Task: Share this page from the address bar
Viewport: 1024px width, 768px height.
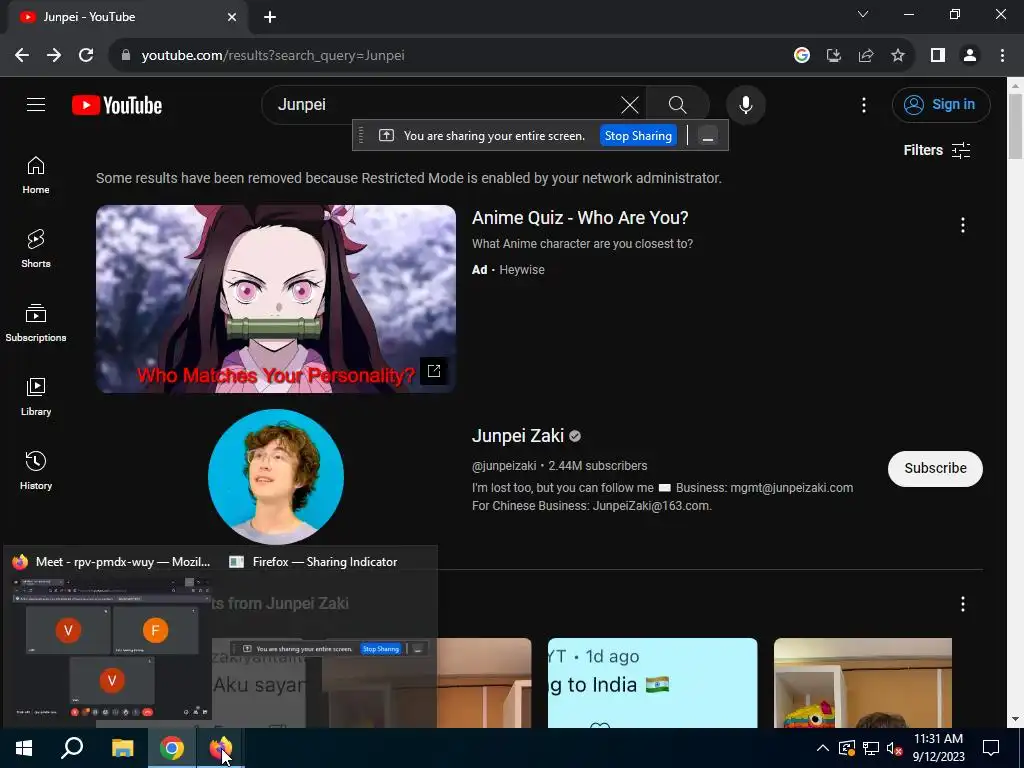Action: 866,56
